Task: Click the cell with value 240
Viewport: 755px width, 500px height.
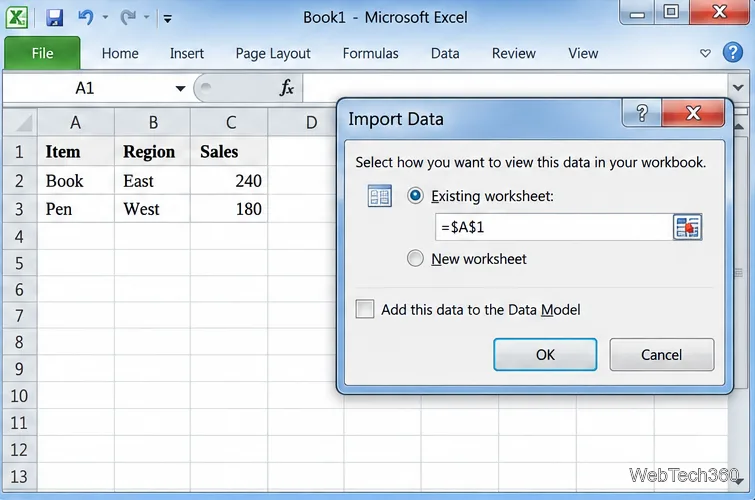Action: coord(229,181)
